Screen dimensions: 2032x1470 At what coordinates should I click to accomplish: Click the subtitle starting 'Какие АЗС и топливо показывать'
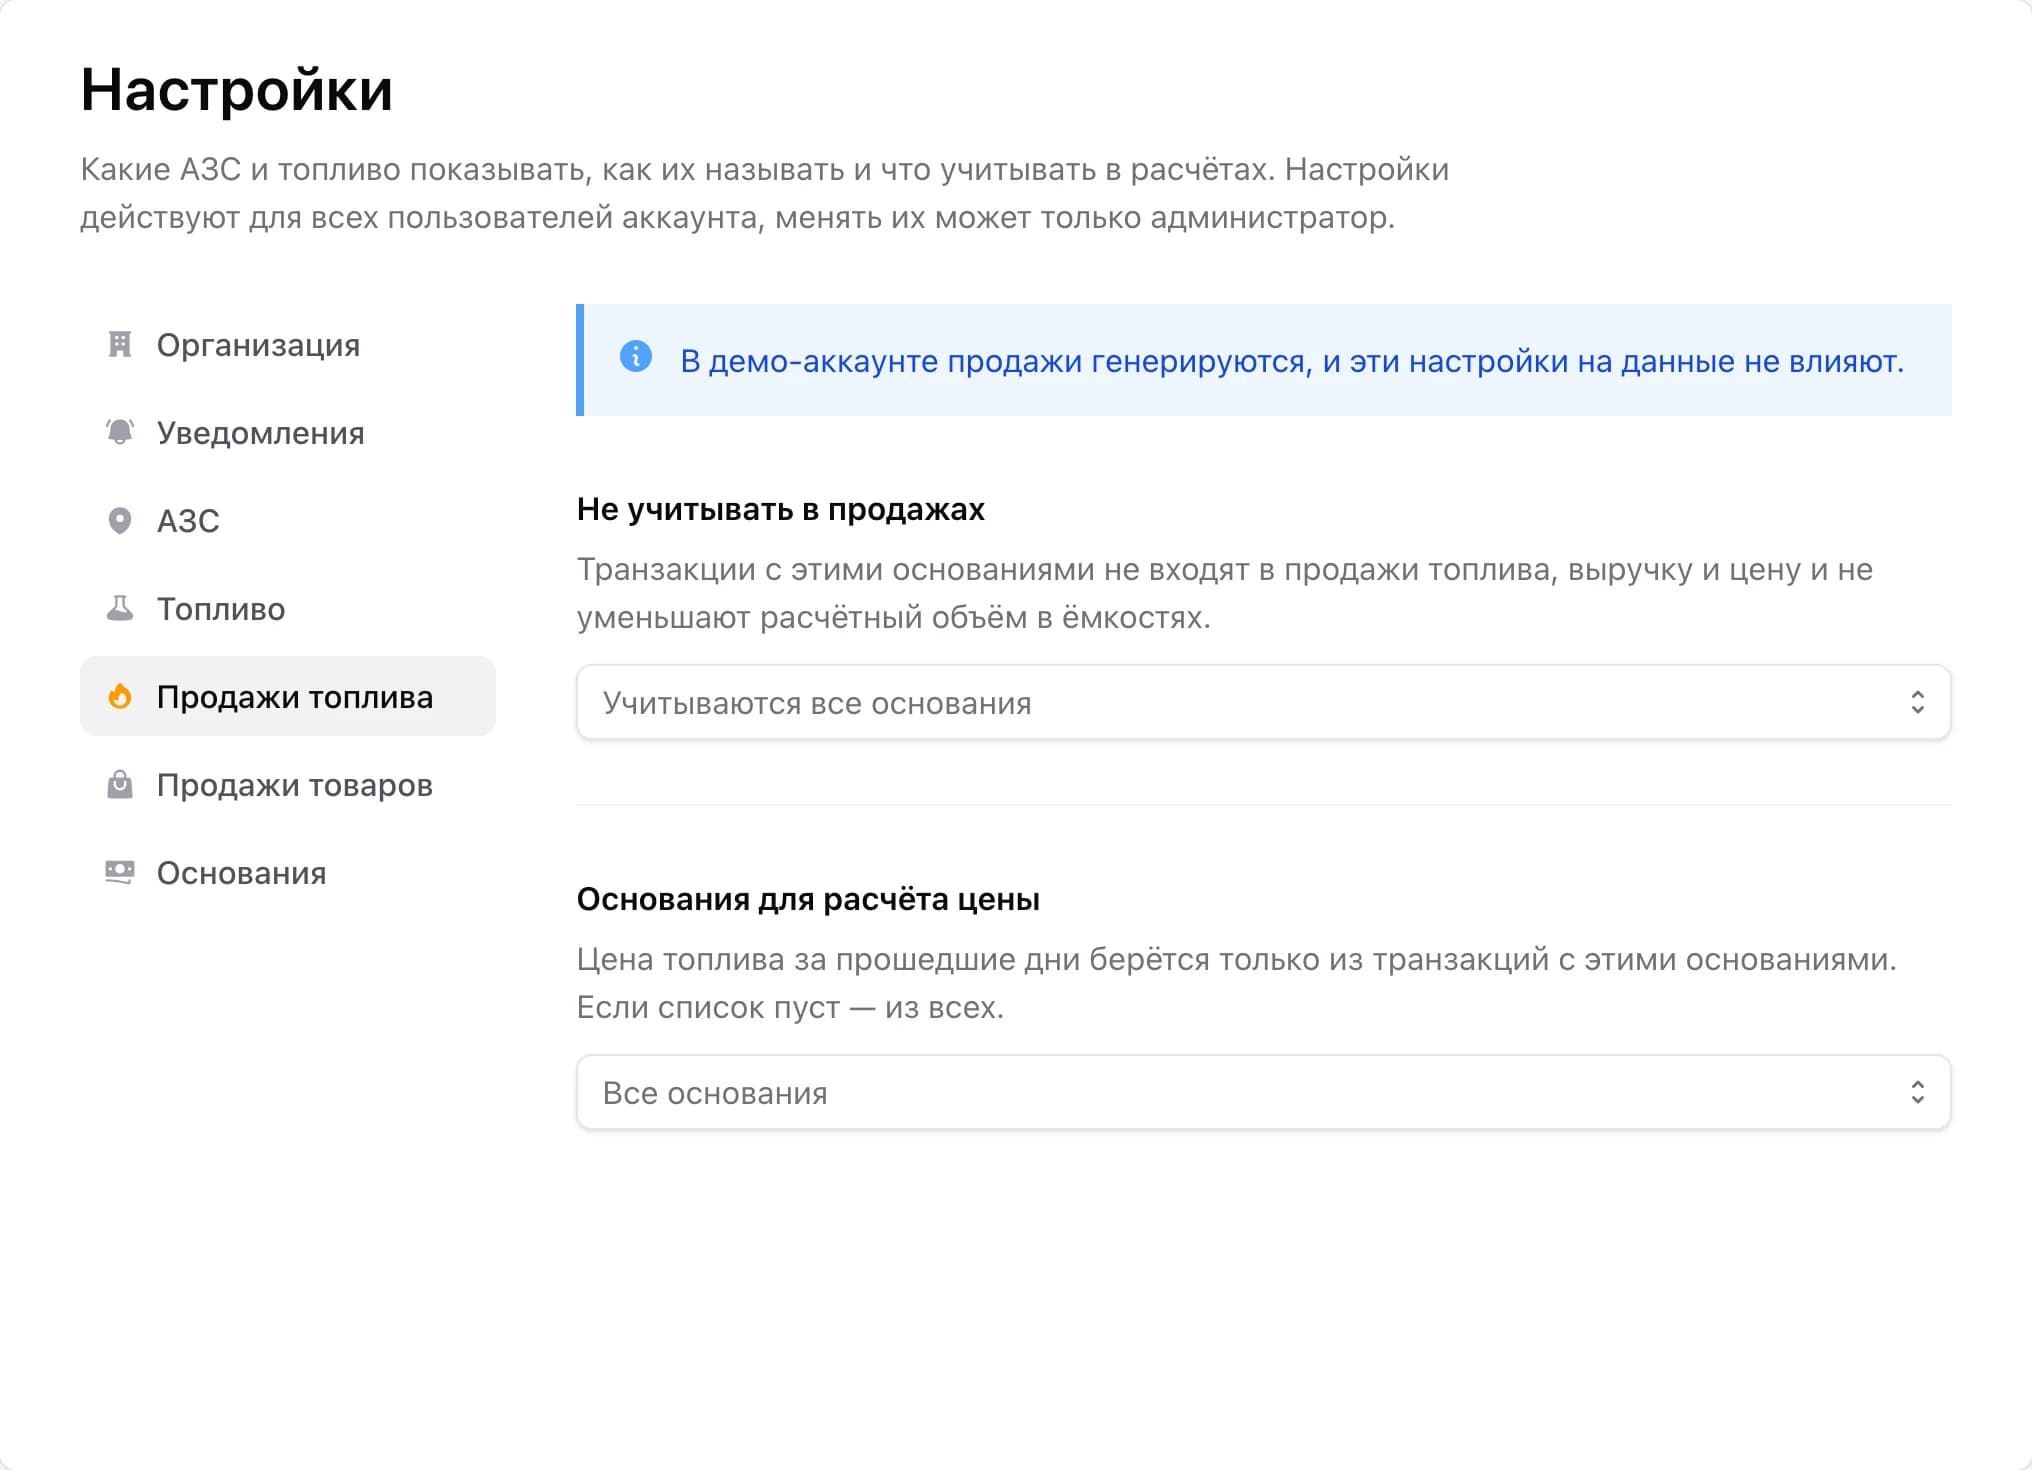765,193
